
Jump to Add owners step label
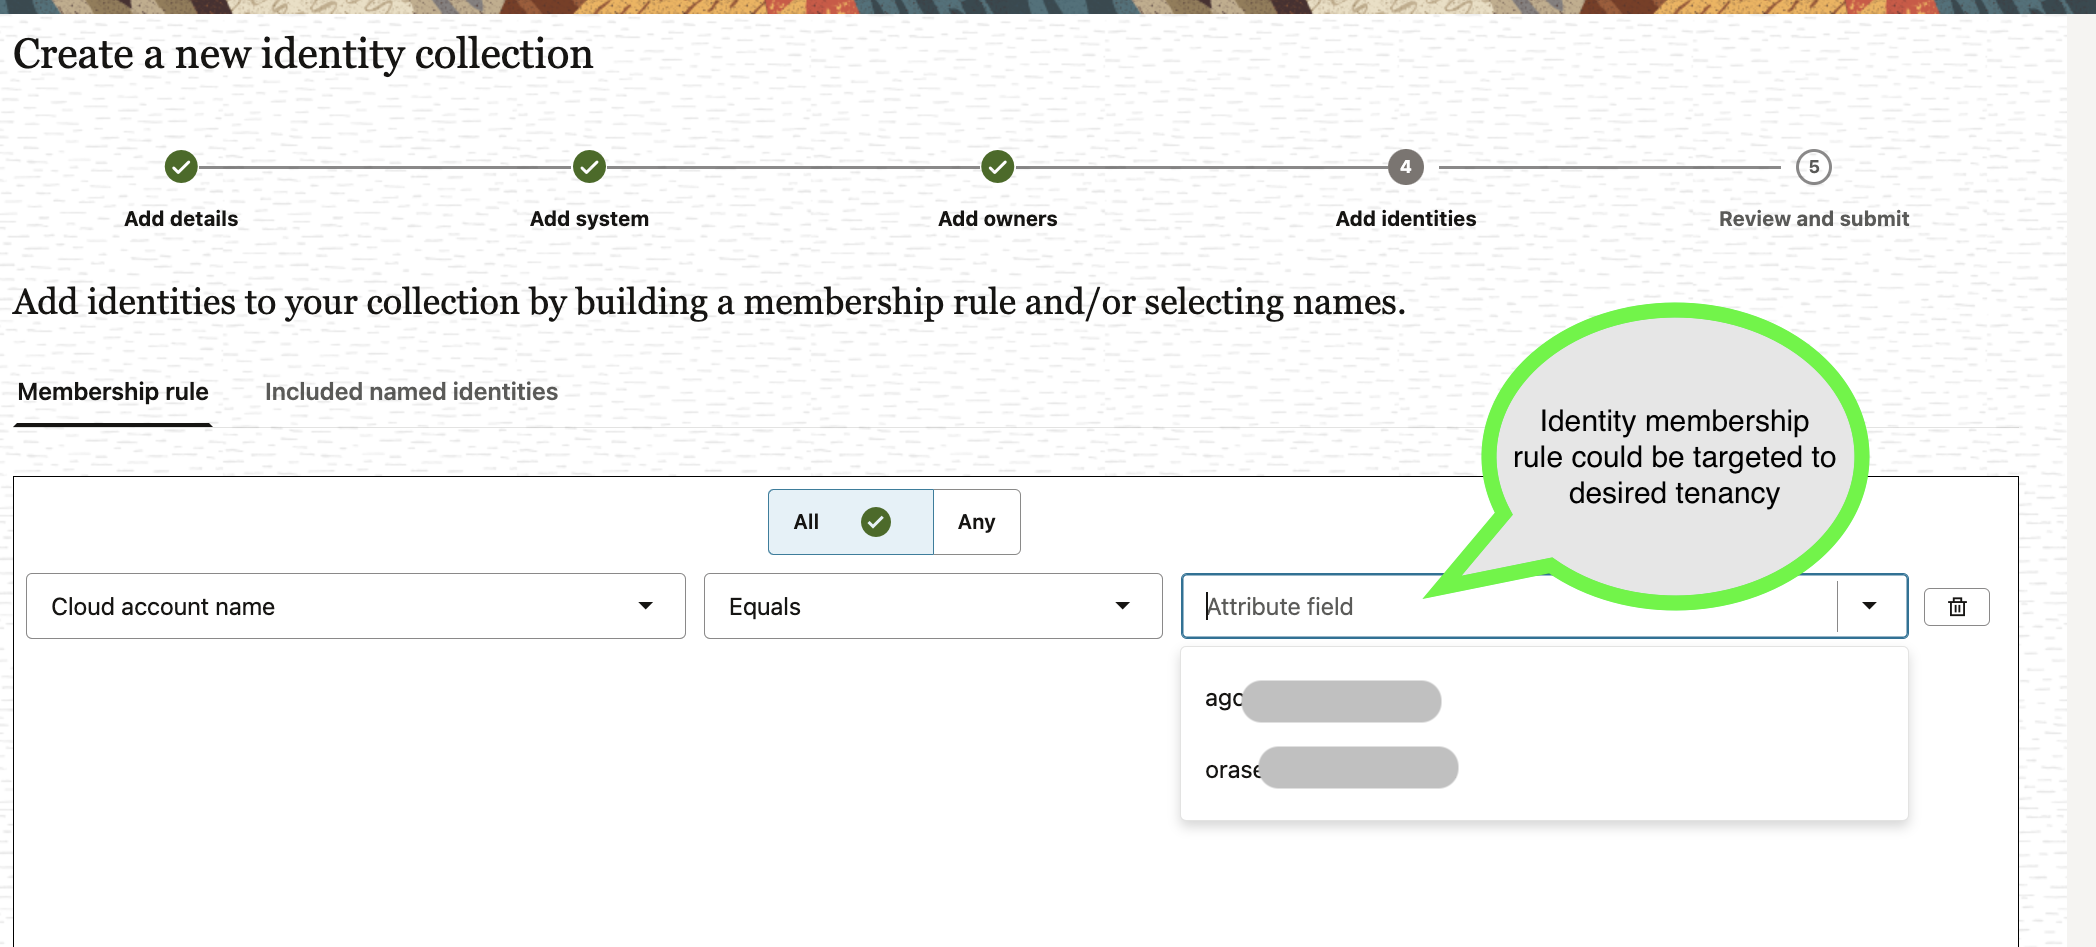997,219
